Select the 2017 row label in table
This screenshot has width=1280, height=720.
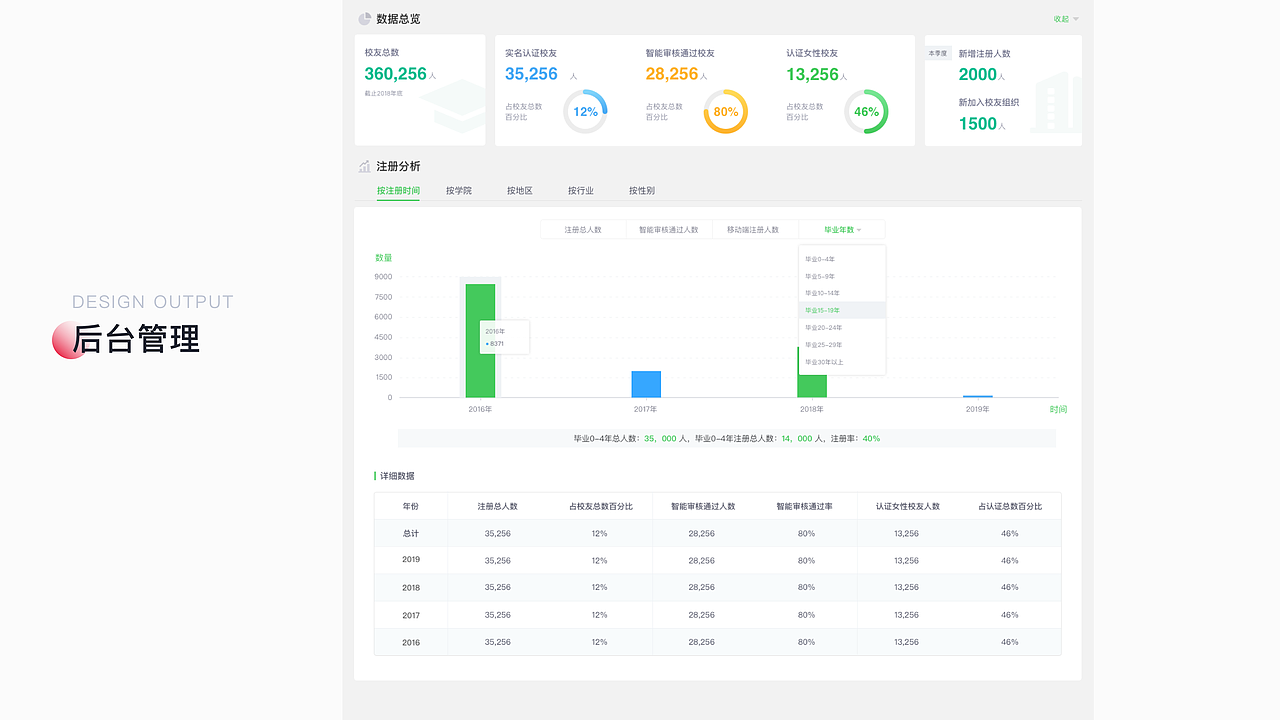411,615
